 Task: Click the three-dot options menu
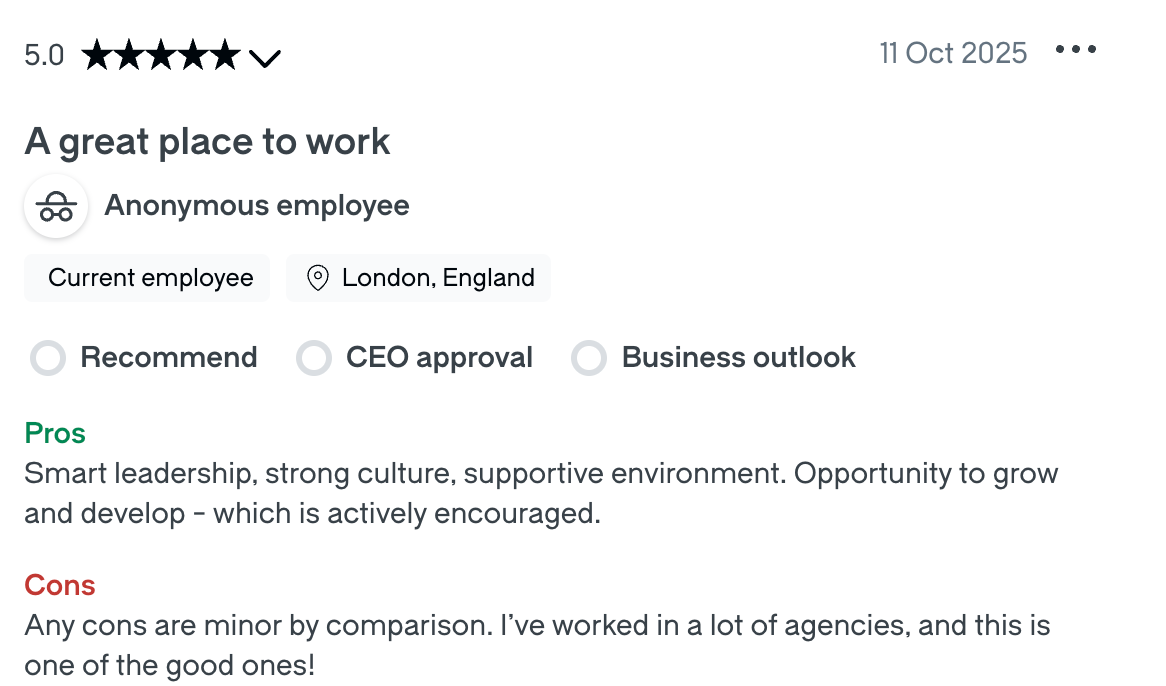1077,49
